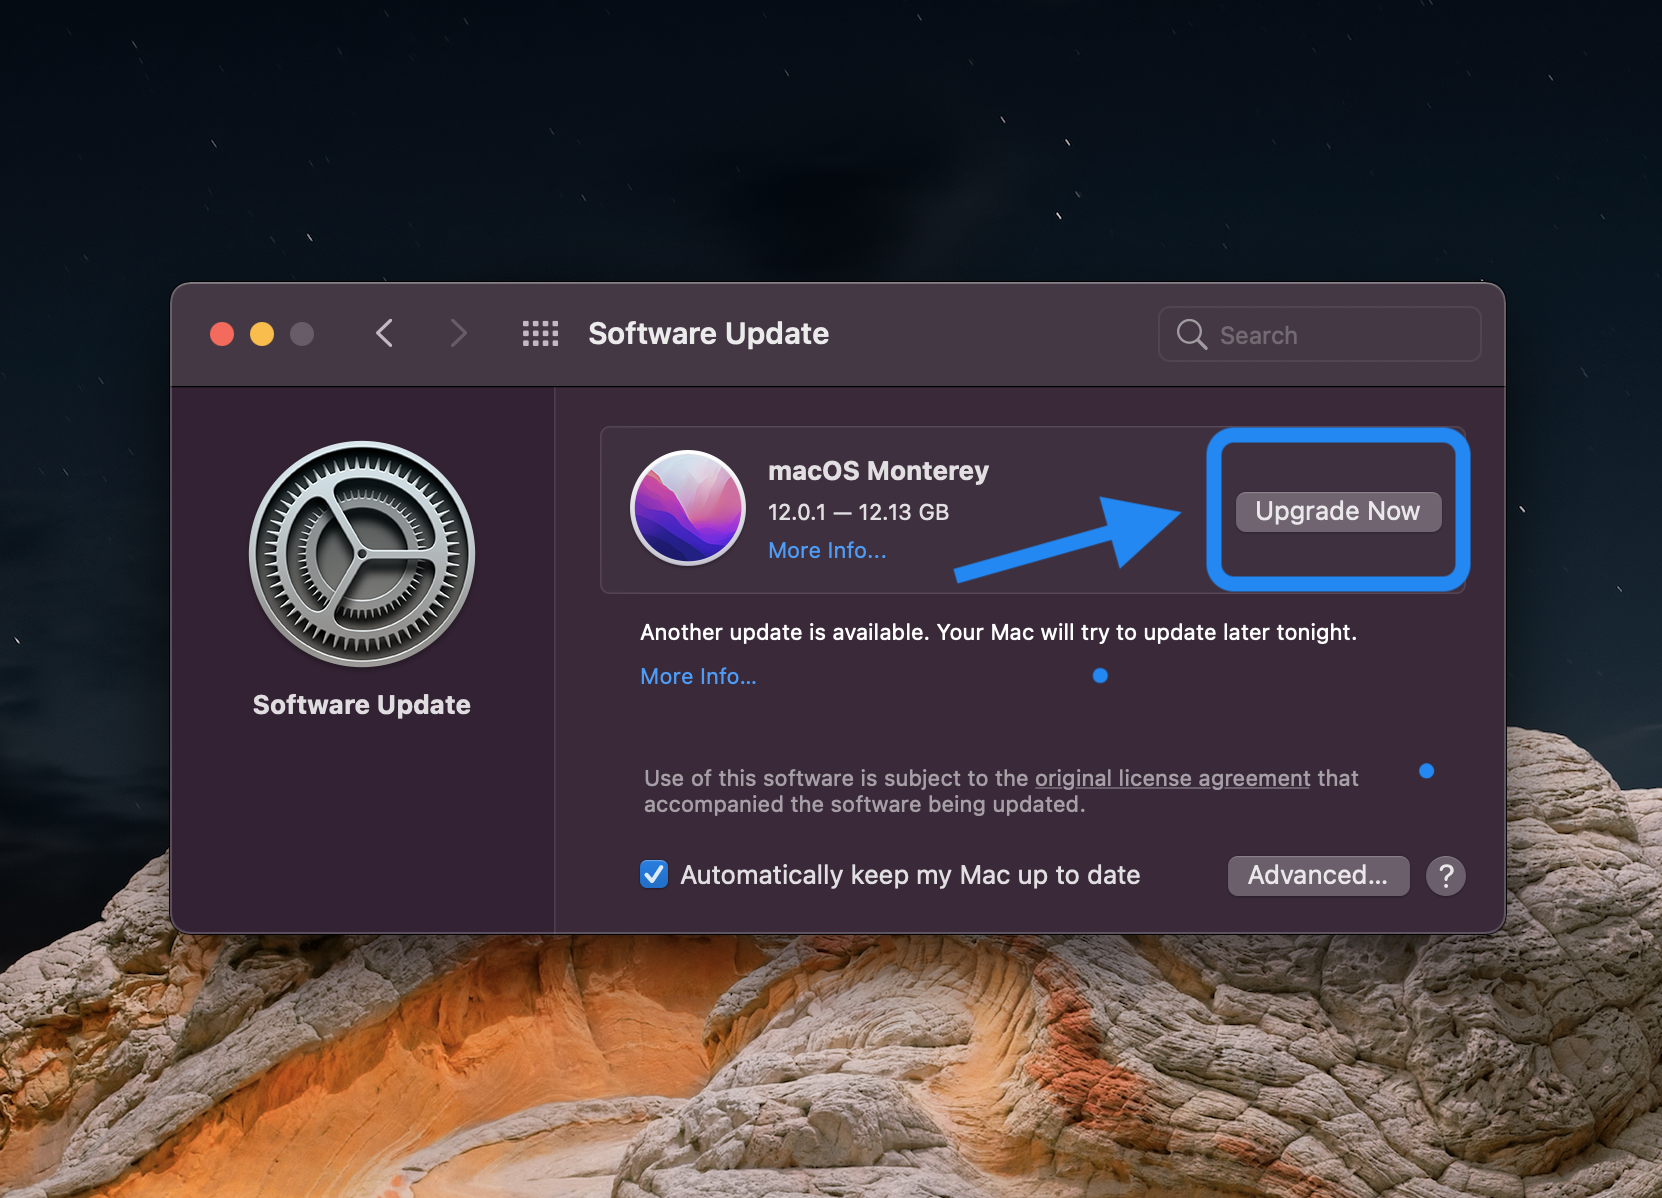This screenshot has width=1662, height=1198.
Task: Click the macOS Monterey installer icon
Action: tap(688, 509)
